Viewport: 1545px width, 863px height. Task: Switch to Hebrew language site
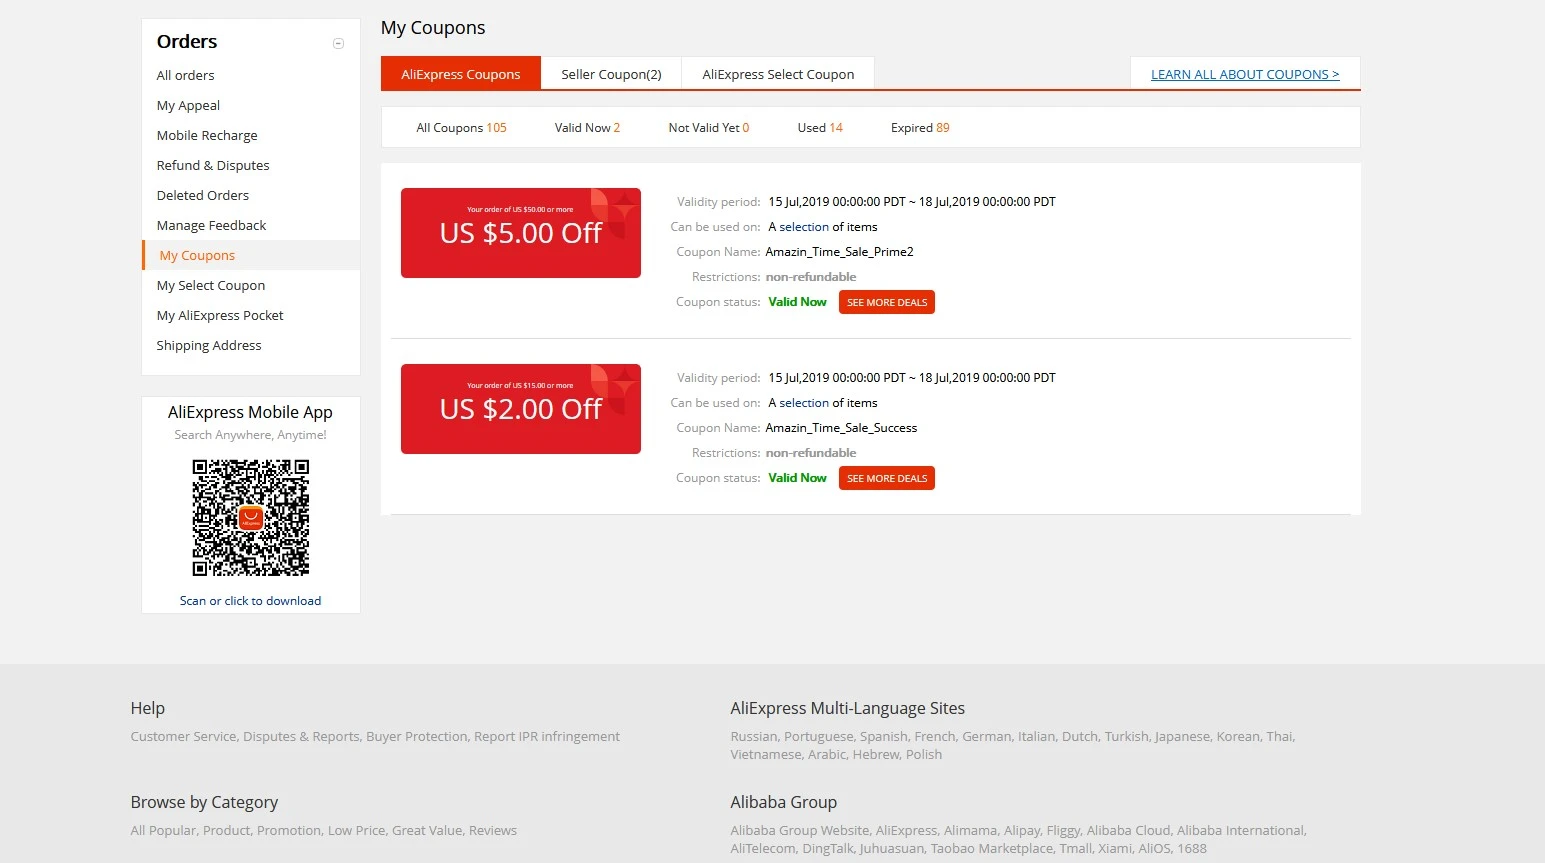coord(876,755)
